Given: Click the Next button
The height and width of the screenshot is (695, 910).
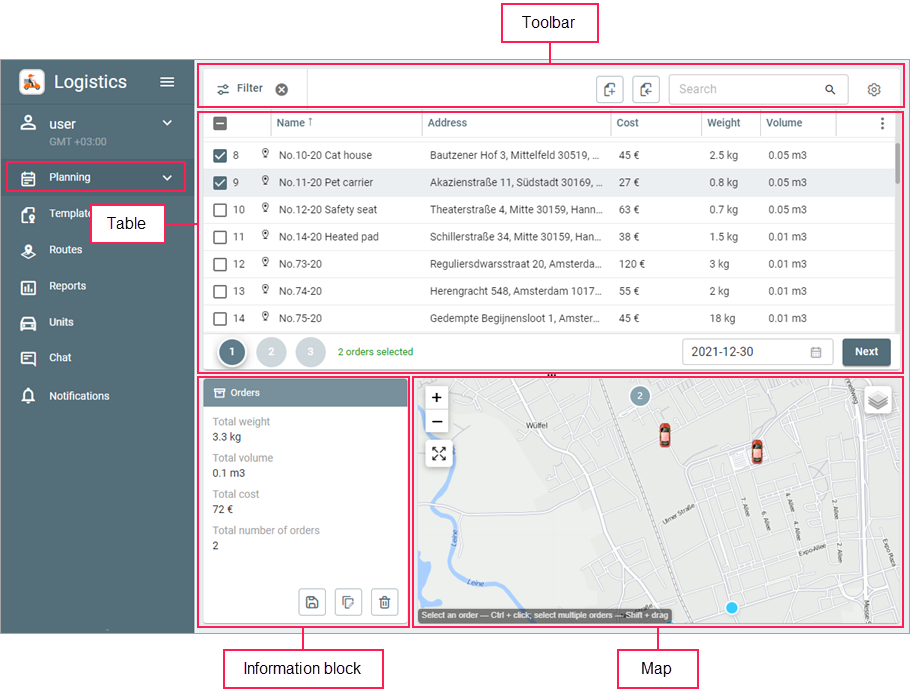Looking at the screenshot, I should point(866,352).
